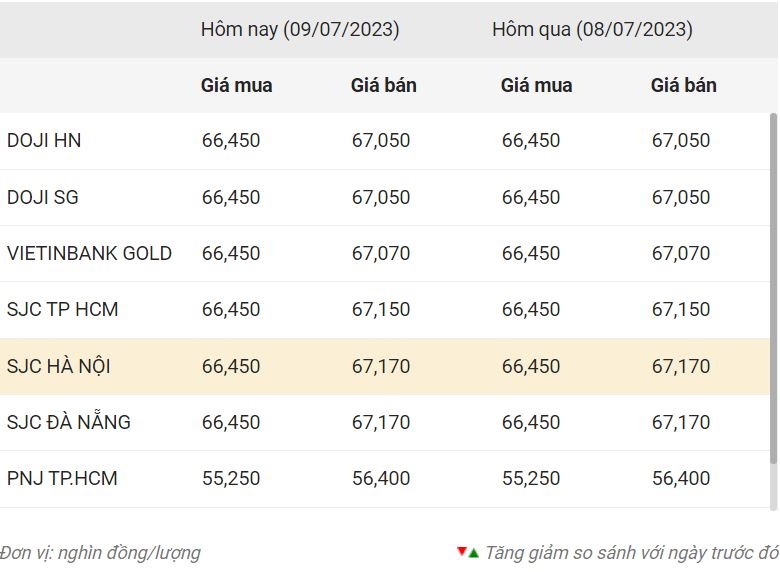Click yesterday's Giá bán column header
Viewport: 780px width, 572px height.
pos(683,86)
